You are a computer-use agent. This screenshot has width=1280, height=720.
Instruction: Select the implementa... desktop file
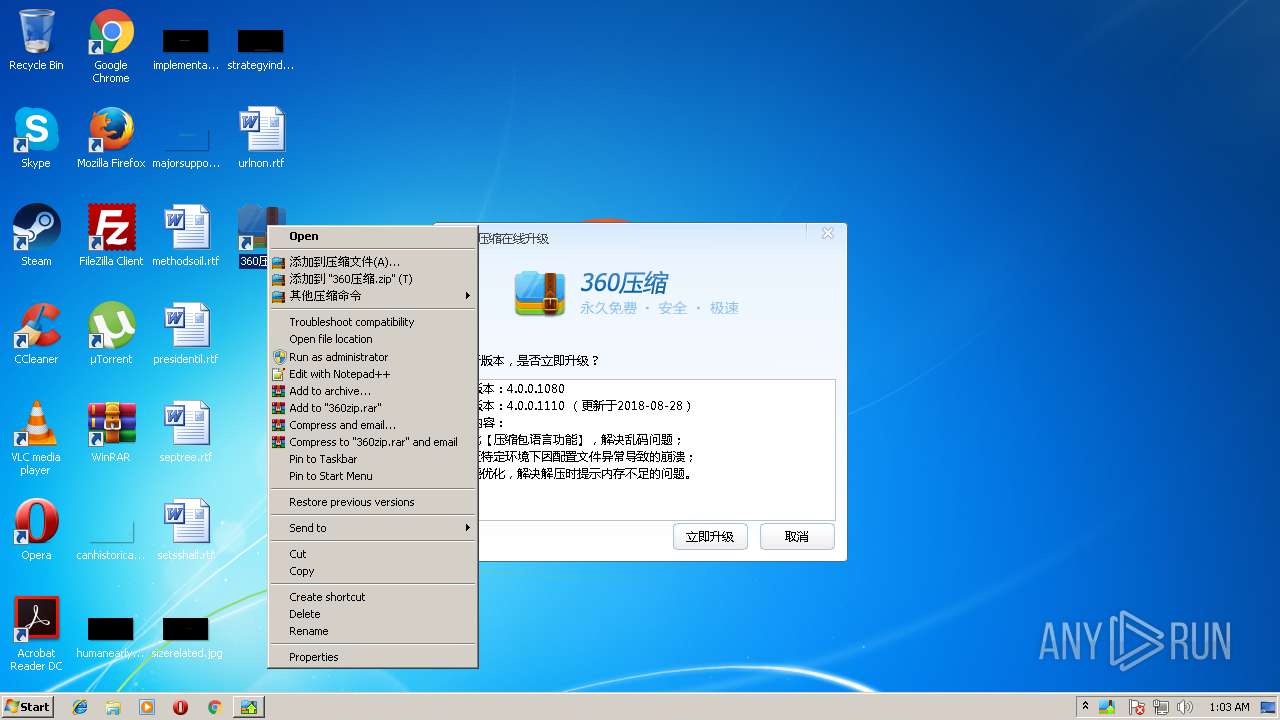tap(186, 49)
